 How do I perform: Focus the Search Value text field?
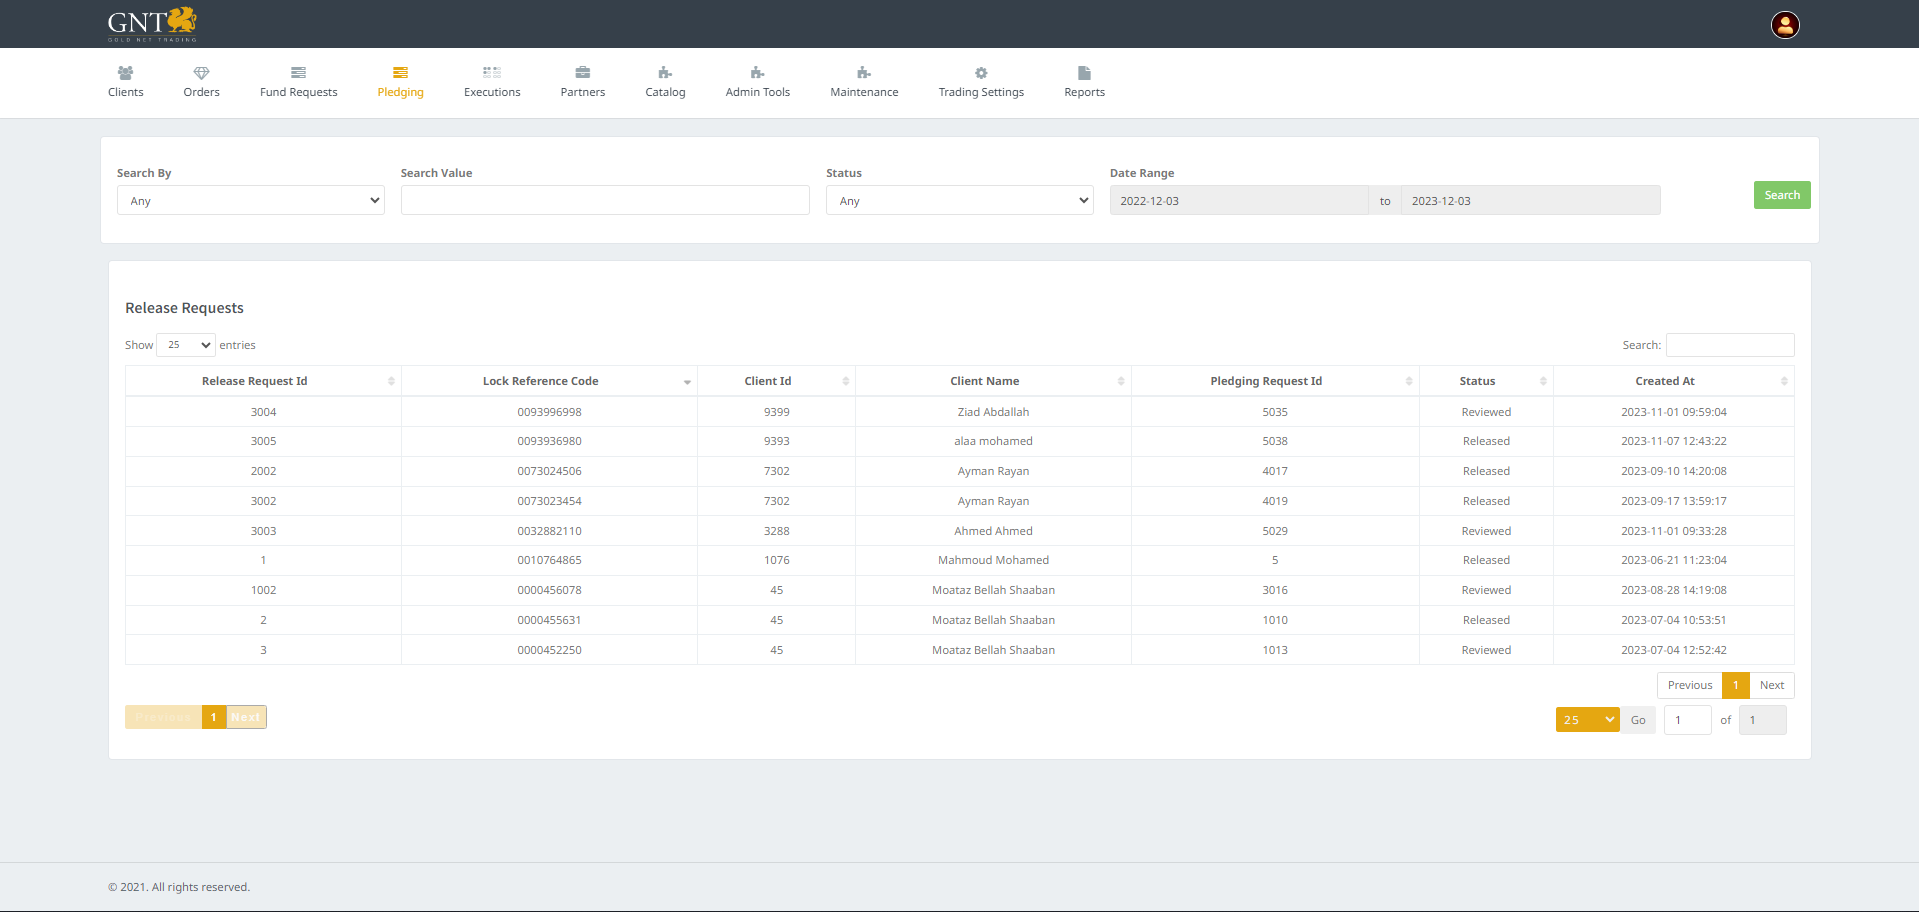coord(605,201)
